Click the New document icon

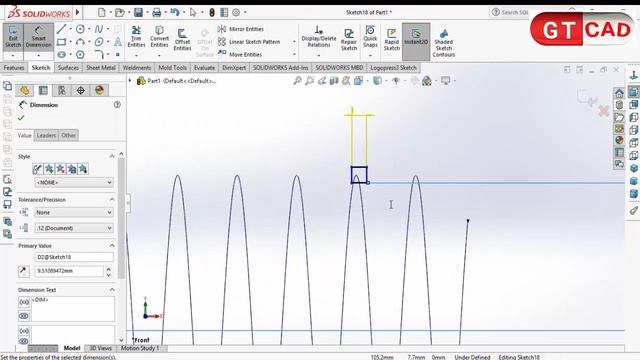[x=102, y=13]
